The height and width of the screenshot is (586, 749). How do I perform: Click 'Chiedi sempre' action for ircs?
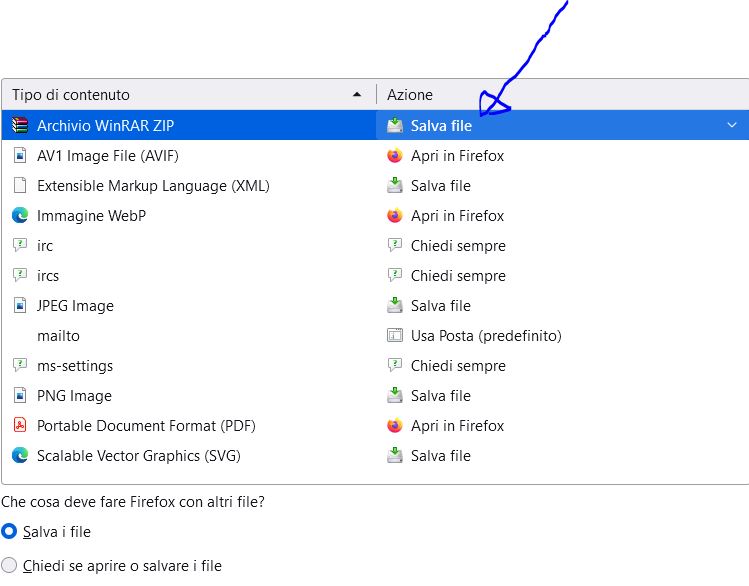tap(458, 276)
